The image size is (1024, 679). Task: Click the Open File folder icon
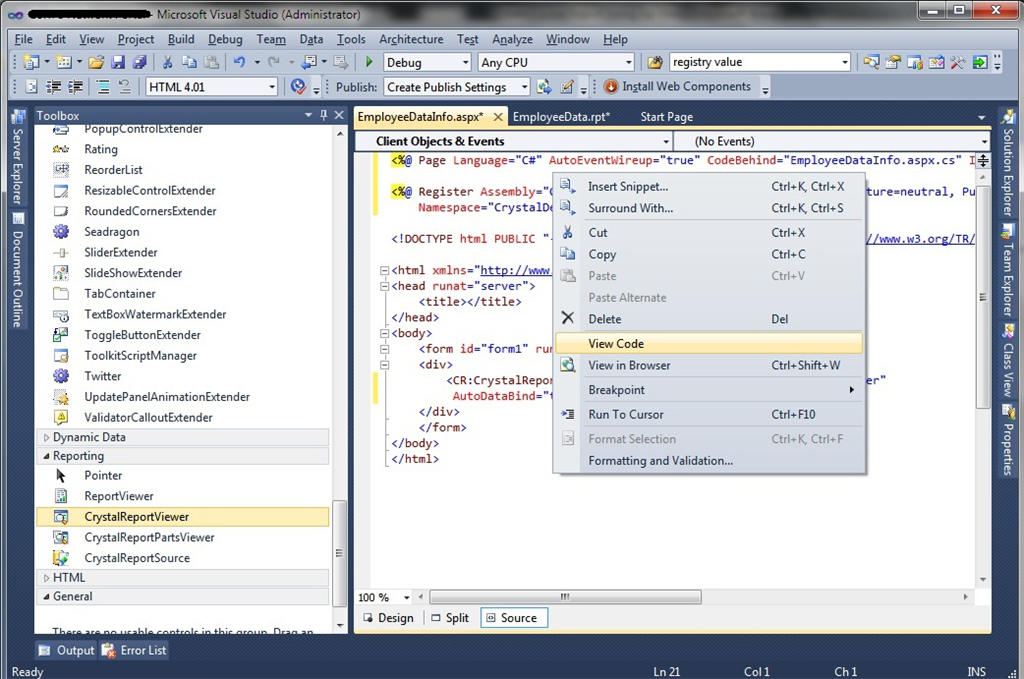click(96, 63)
